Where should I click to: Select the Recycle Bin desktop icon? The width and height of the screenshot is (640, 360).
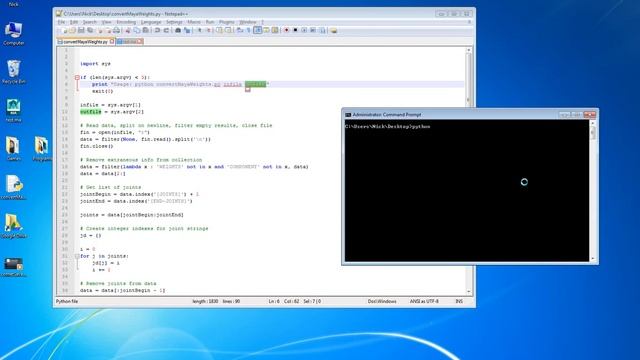(x=13, y=72)
